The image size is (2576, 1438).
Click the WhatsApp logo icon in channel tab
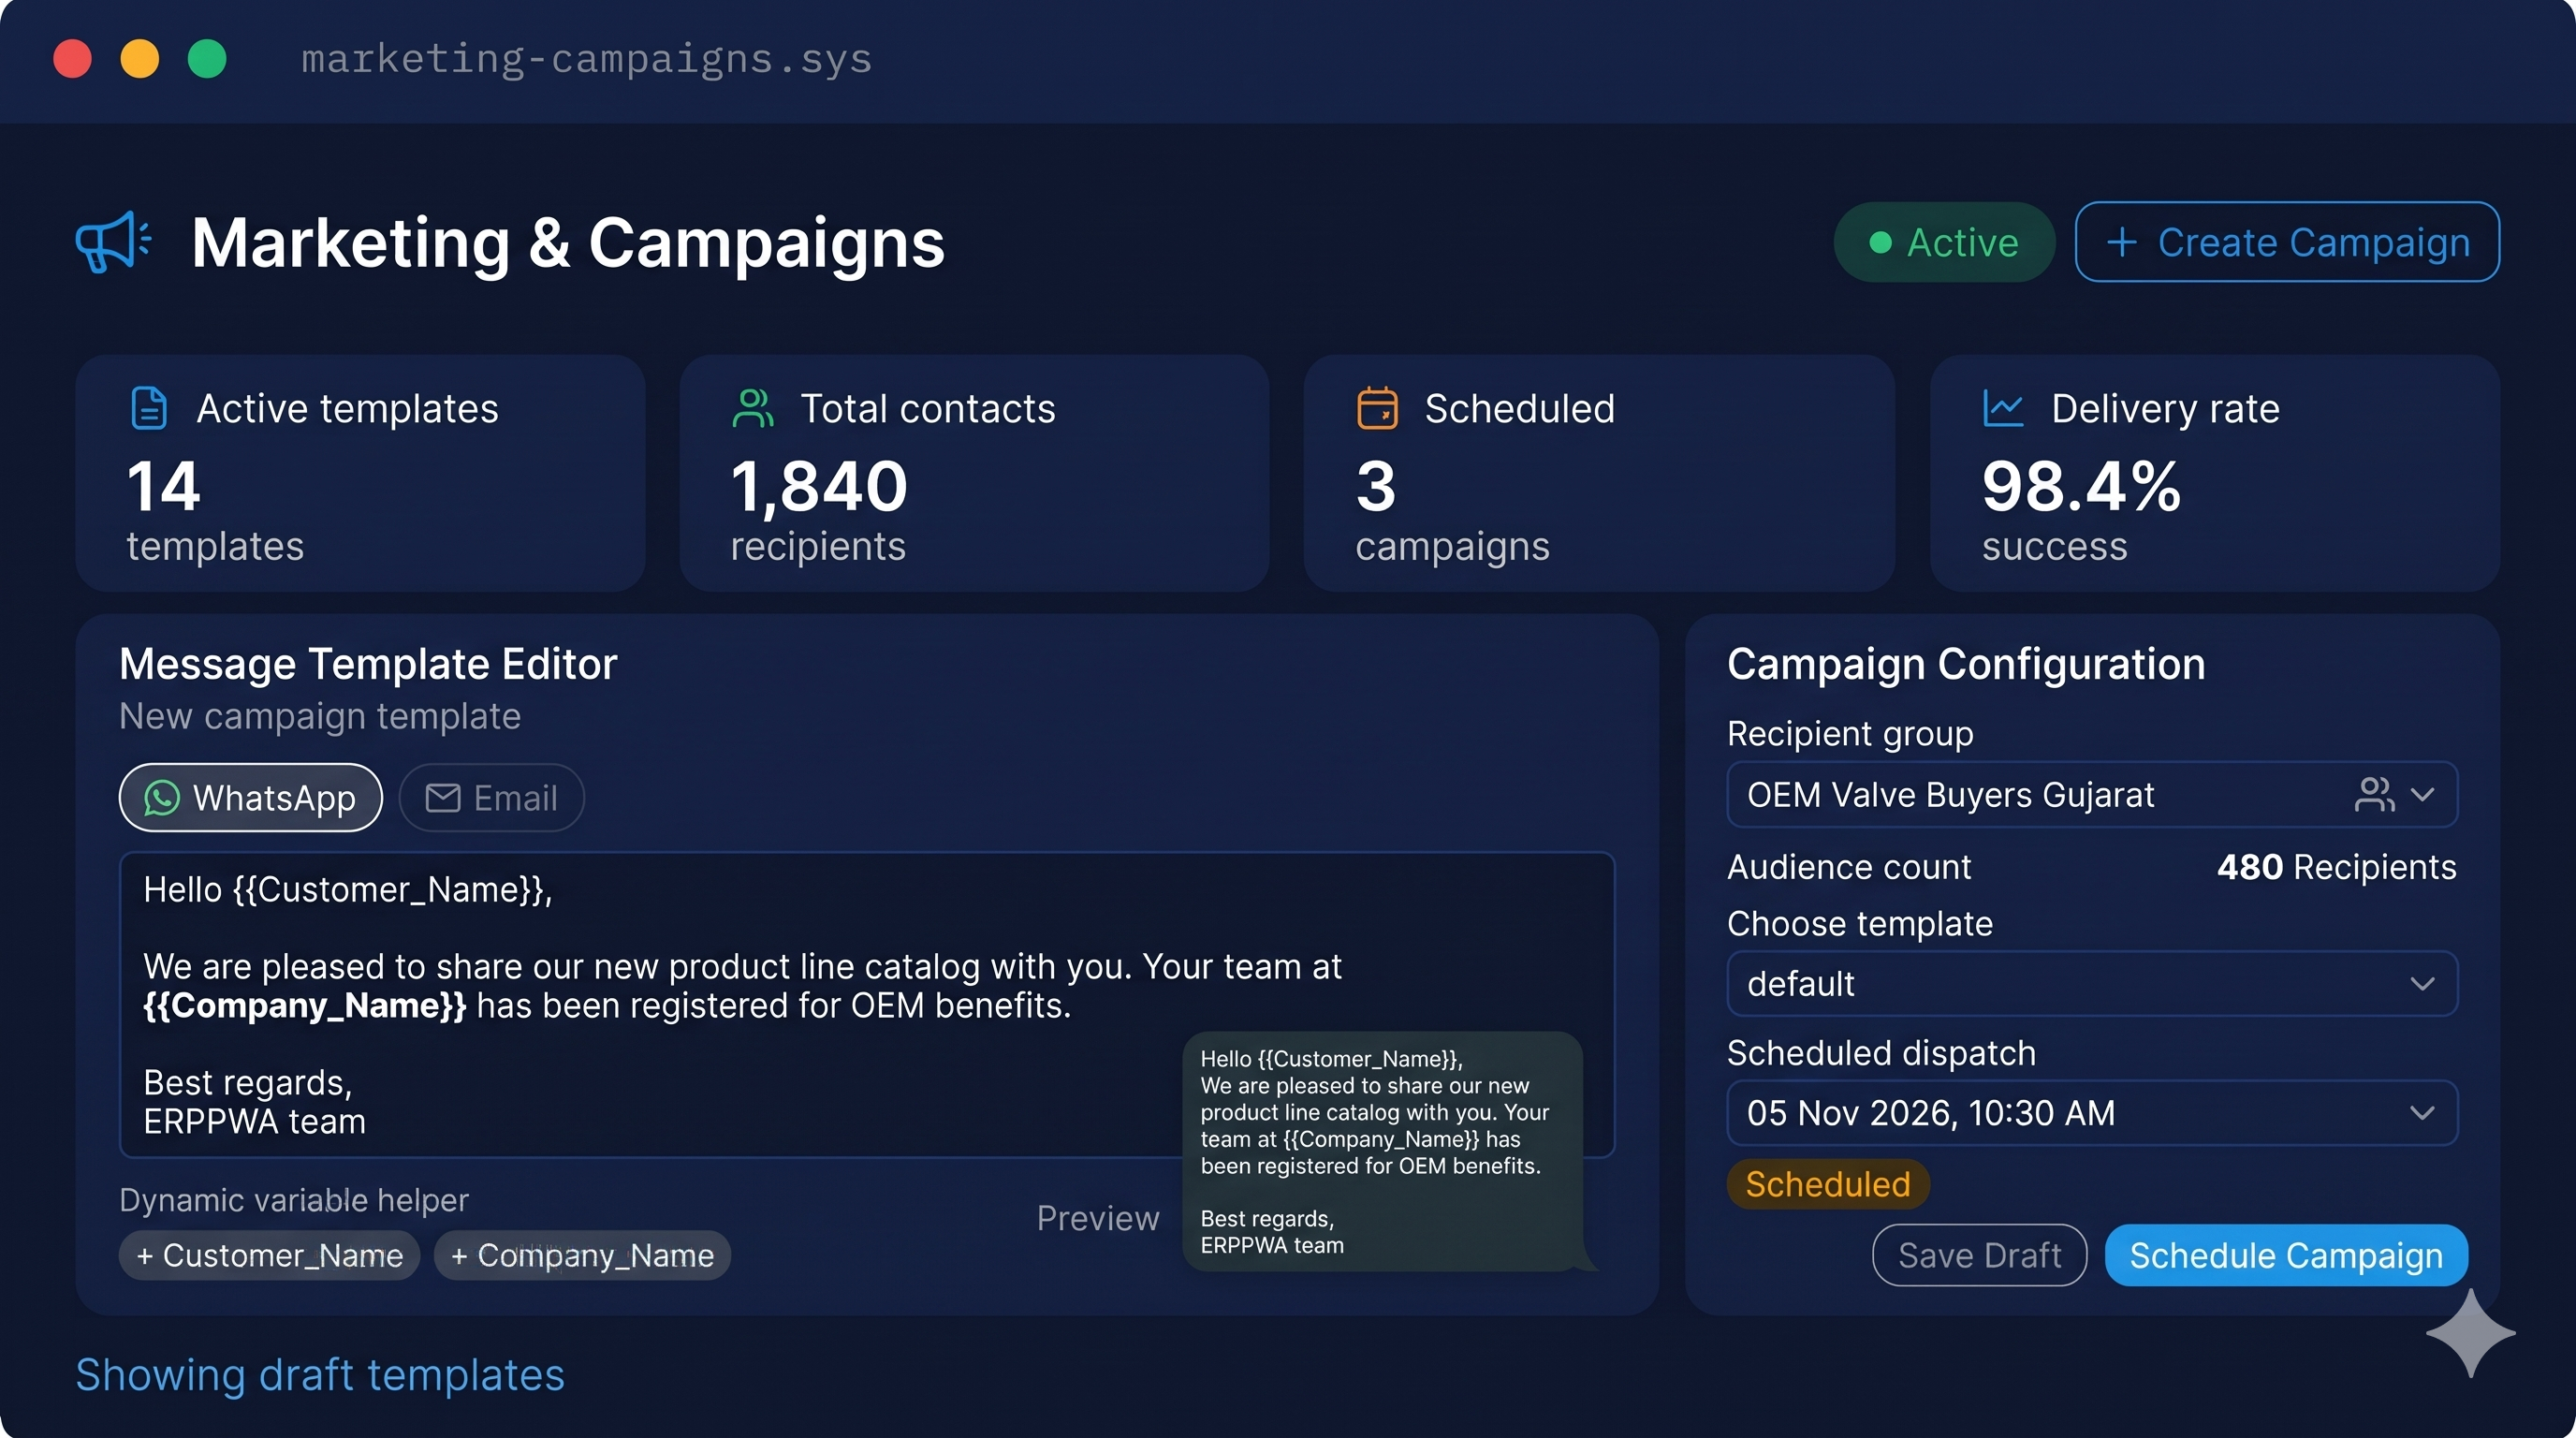pyautogui.click(x=162, y=798)
